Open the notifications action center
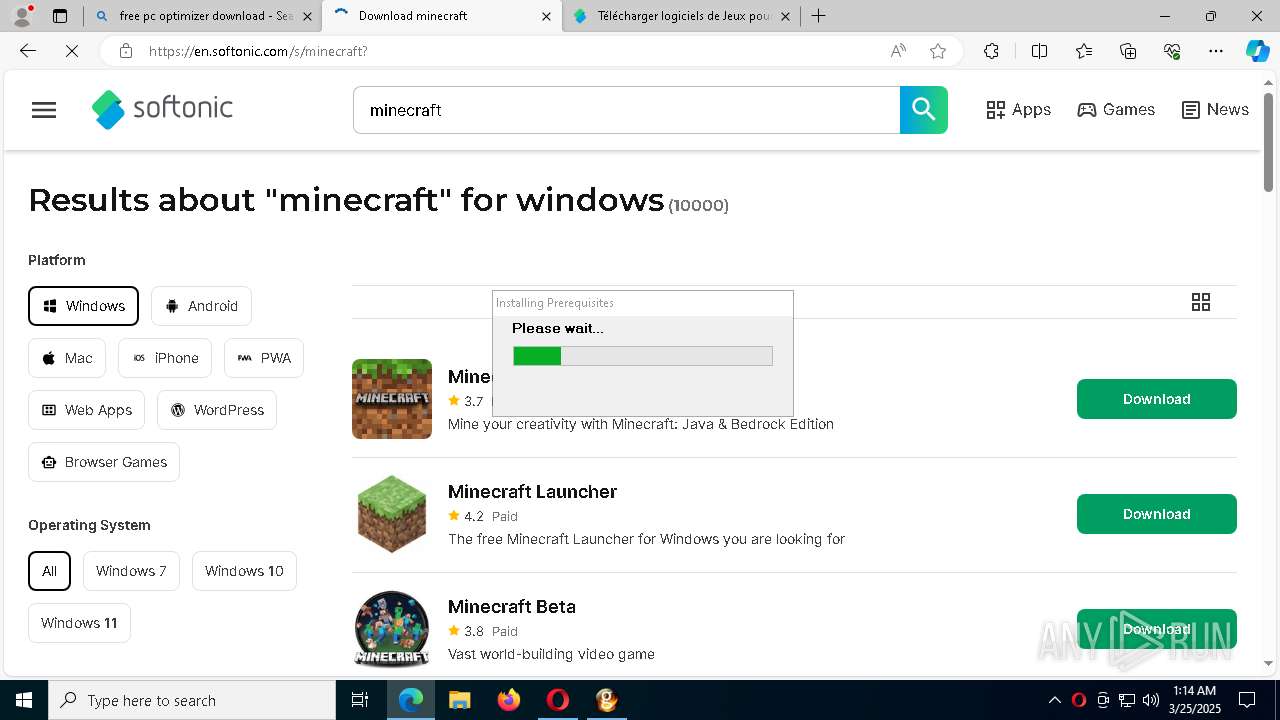The image size is (1280, 720). pyautogui.click(x=1247, y=700)
